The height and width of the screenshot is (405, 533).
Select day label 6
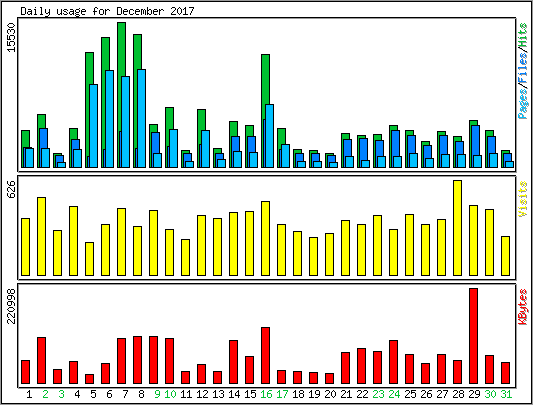(109, 394)
